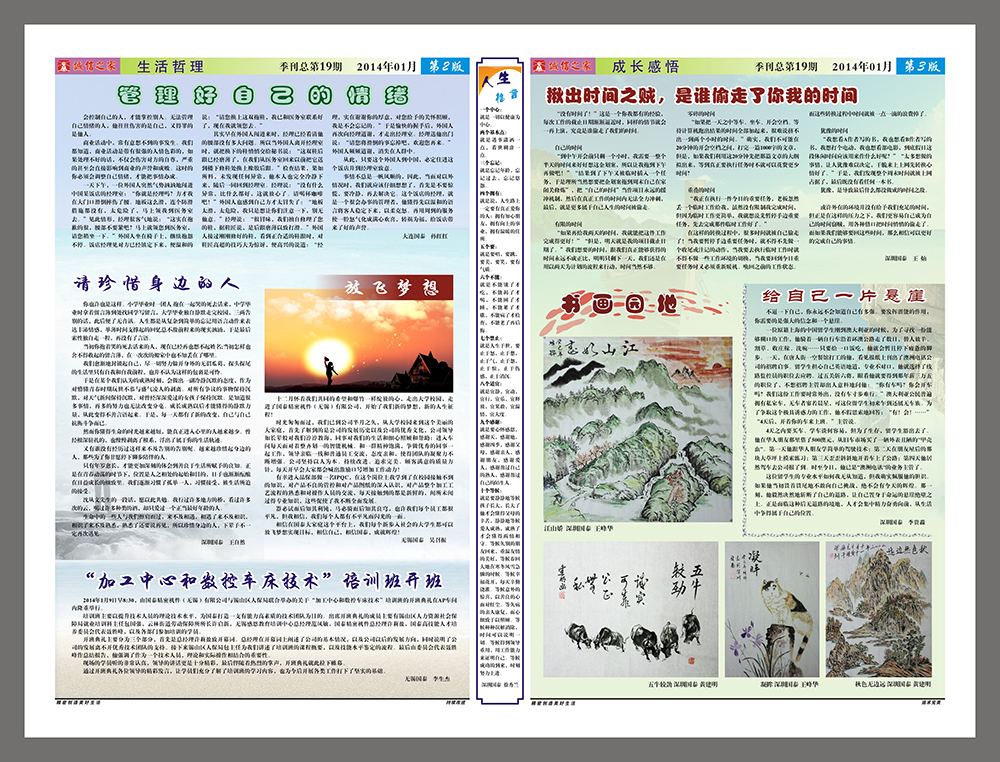1000x762 pixels.
Task: Click the caption 秋色无边远 深圳国泰 黄建明
Action: click(x=893, y=684)
